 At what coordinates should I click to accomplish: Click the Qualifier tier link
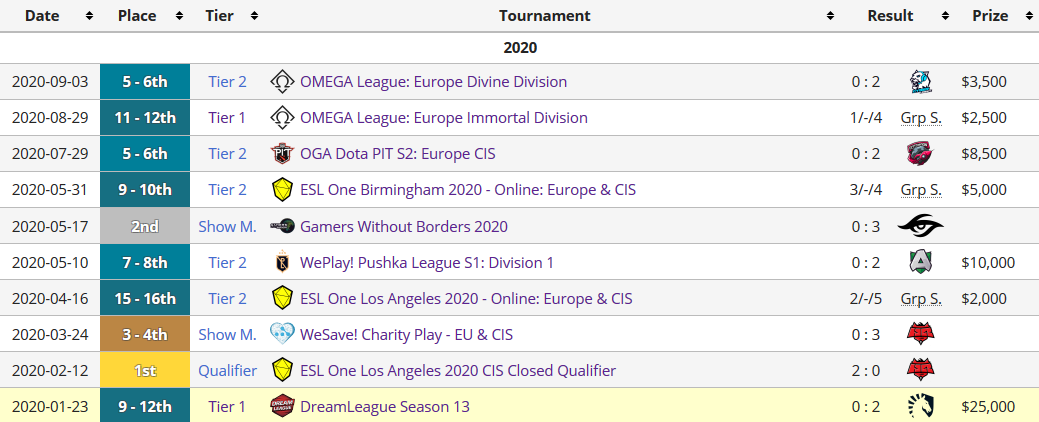tap(227, 370)
